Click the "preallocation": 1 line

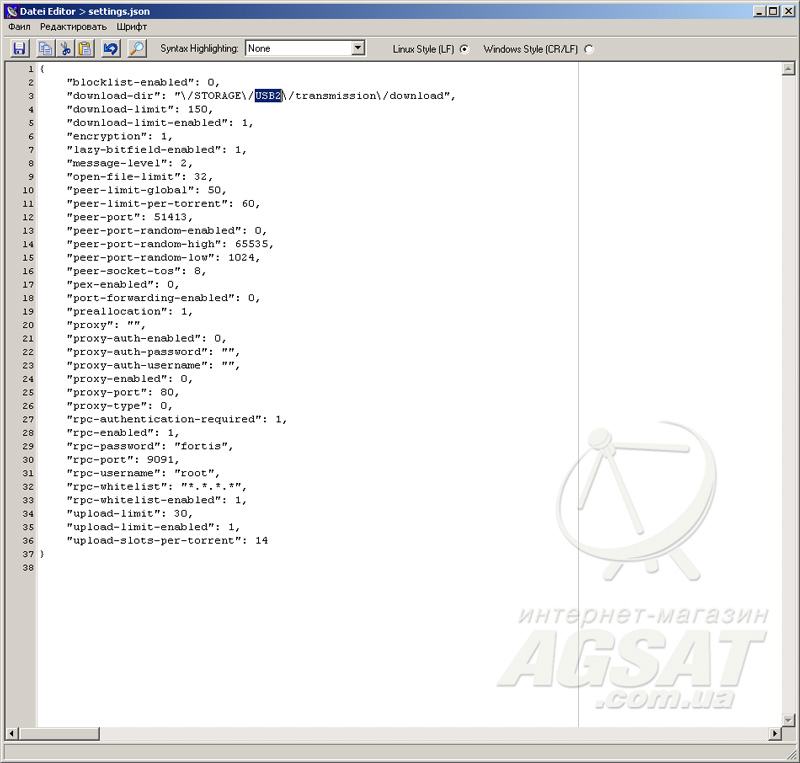tap(130, 311)
